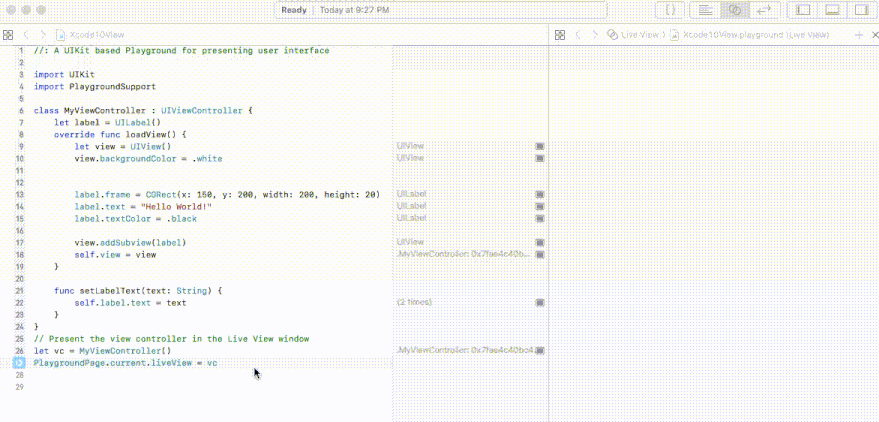Click the run button on line 27
The width and height of the screenshot is (879, 422).
19,363
